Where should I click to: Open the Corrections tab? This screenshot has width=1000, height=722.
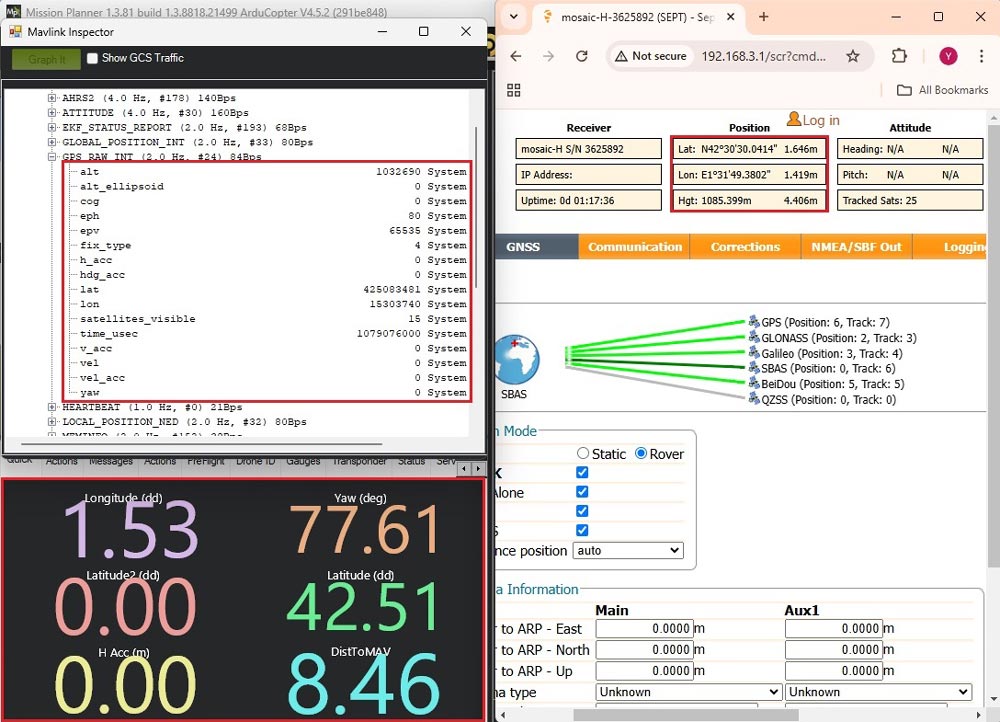click(x=745, y=247)
